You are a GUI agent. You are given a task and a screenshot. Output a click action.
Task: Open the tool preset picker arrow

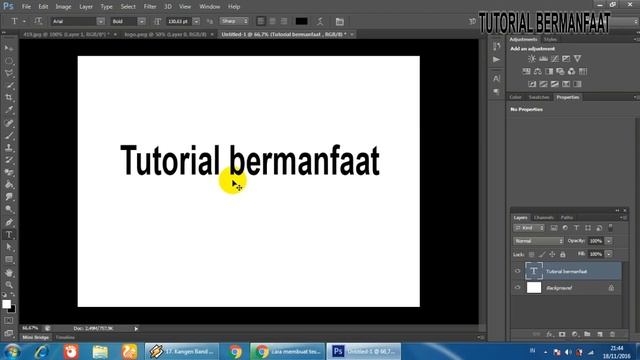(x=24, y=21)
